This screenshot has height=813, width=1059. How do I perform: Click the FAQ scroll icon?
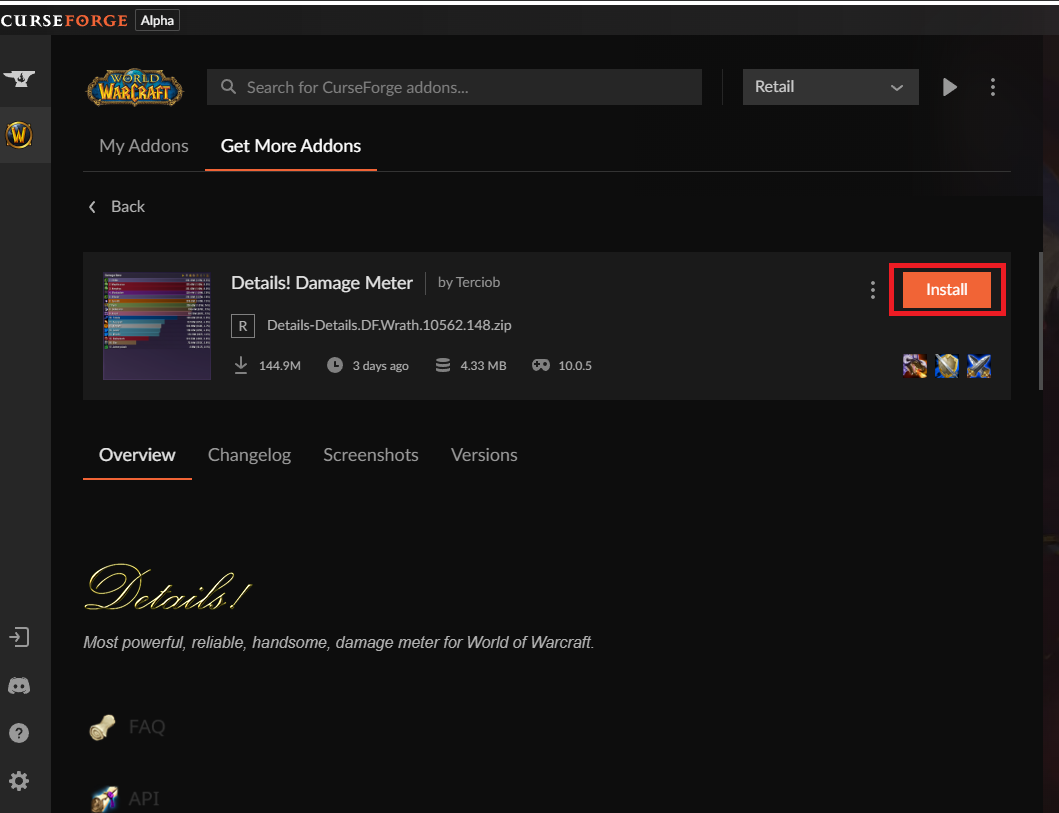pos(103,727)
